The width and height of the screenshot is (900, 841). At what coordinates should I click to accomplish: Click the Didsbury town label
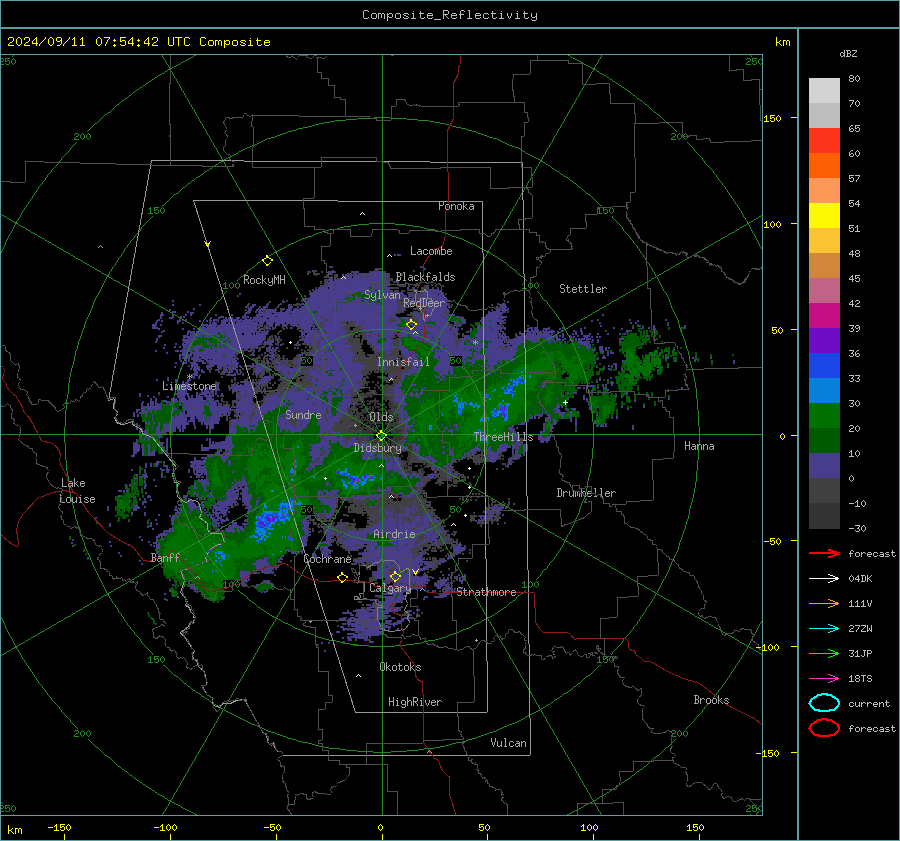(378, 448)
